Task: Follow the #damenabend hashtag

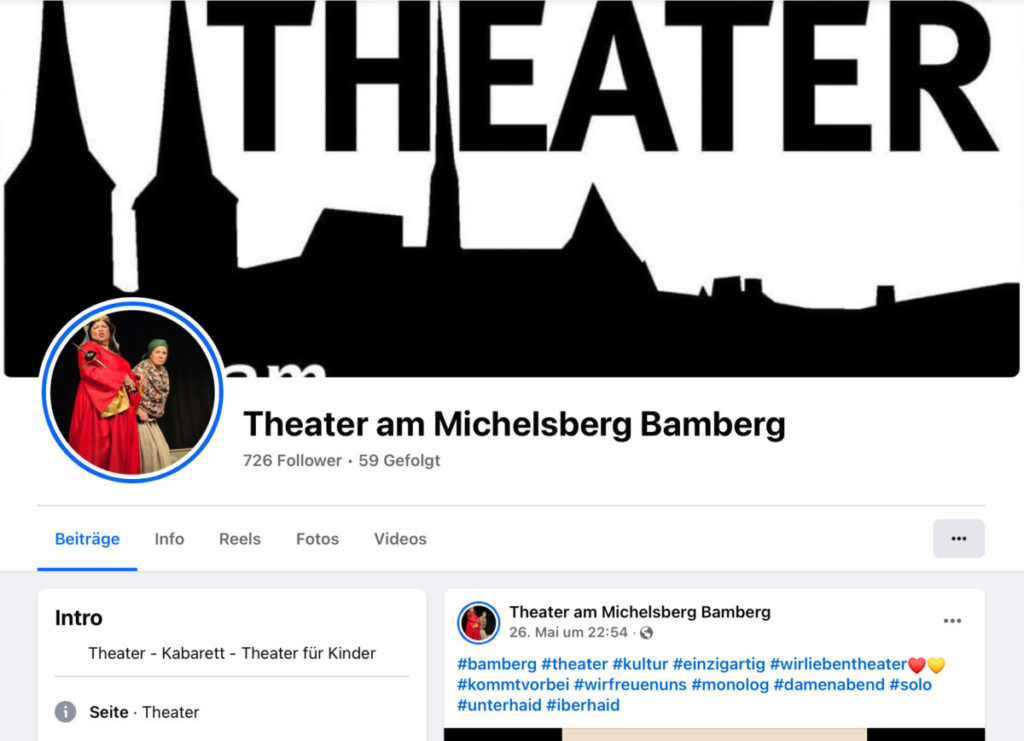Action: click(x=829, y=685)
